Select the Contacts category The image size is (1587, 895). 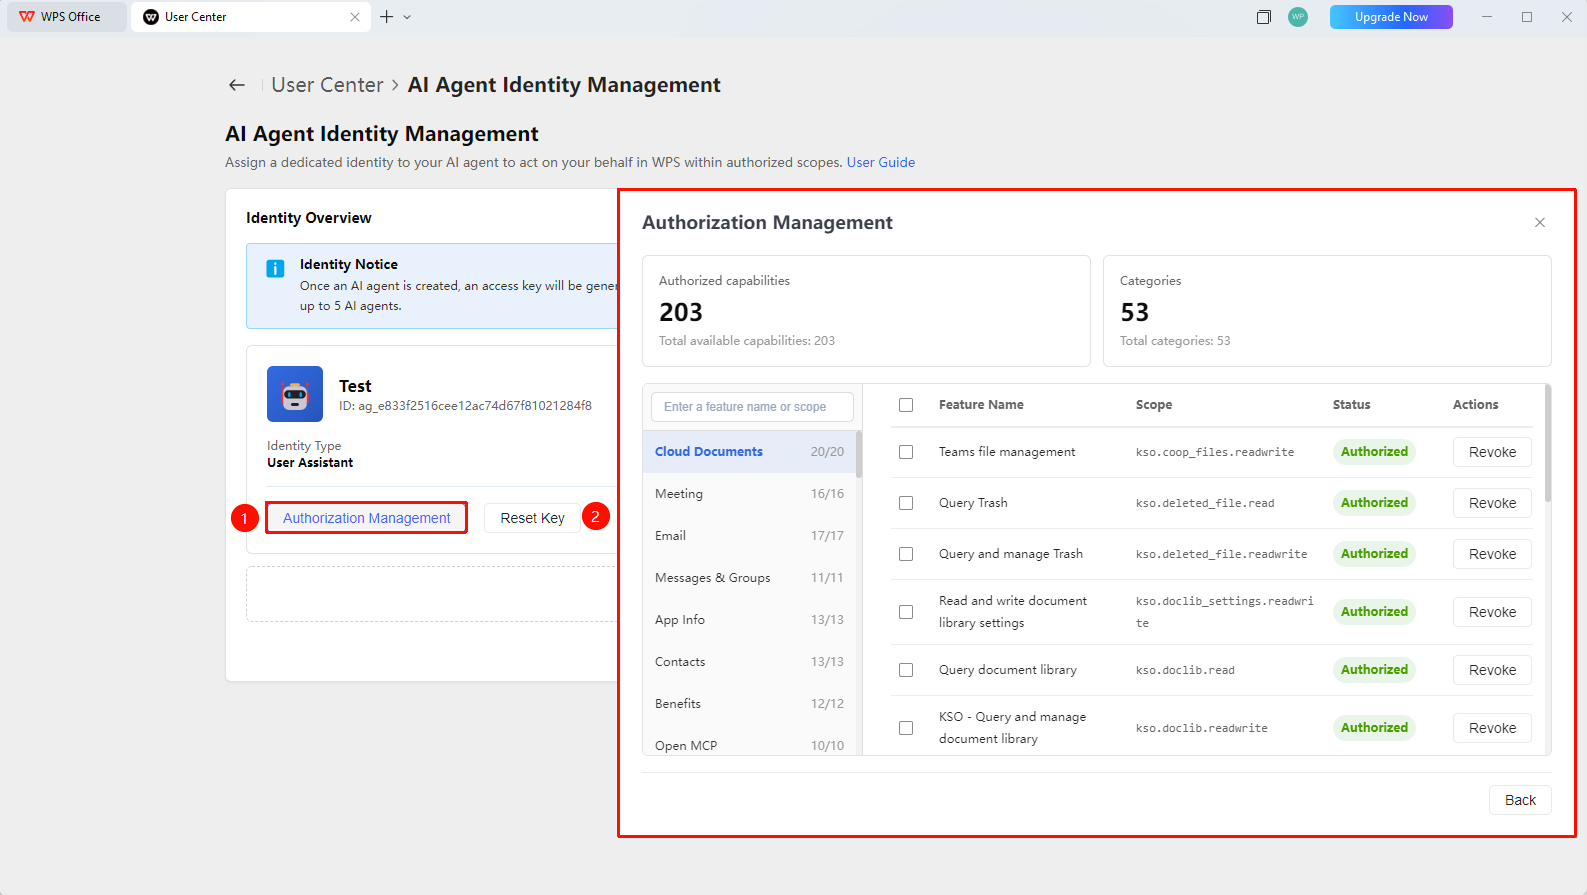tap(750, 662)
